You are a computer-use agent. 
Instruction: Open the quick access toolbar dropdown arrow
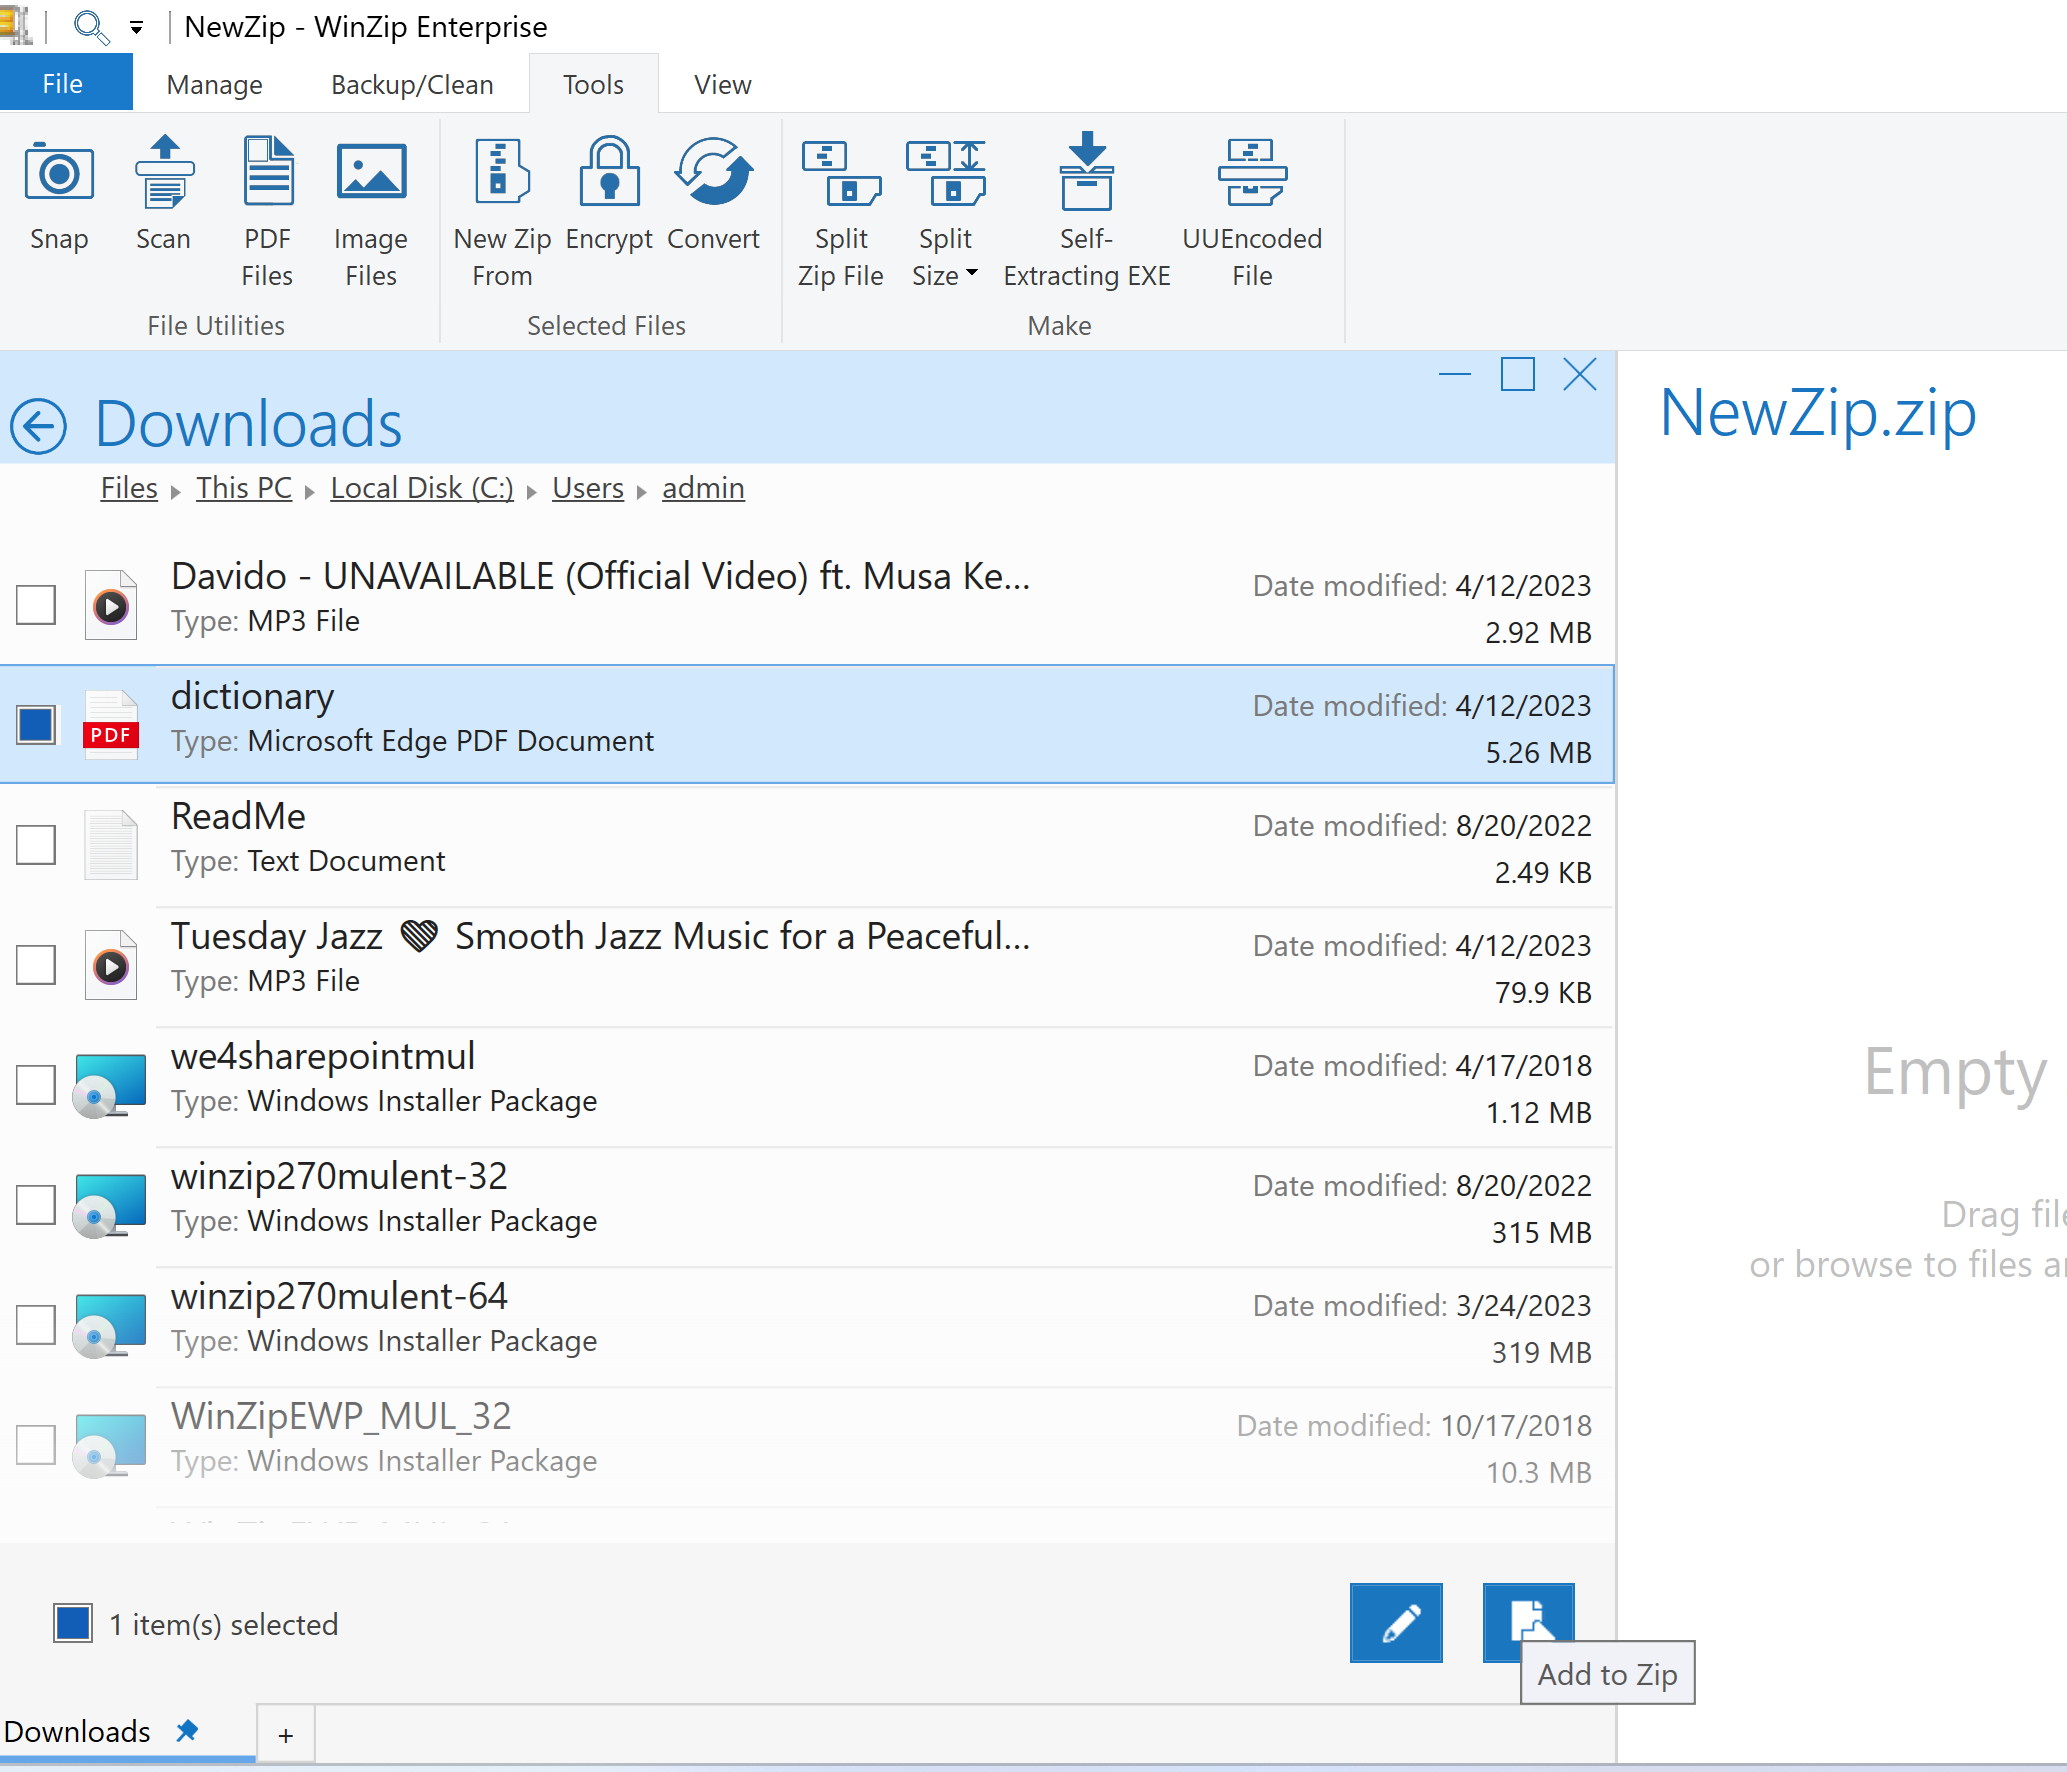coord(137,28)
